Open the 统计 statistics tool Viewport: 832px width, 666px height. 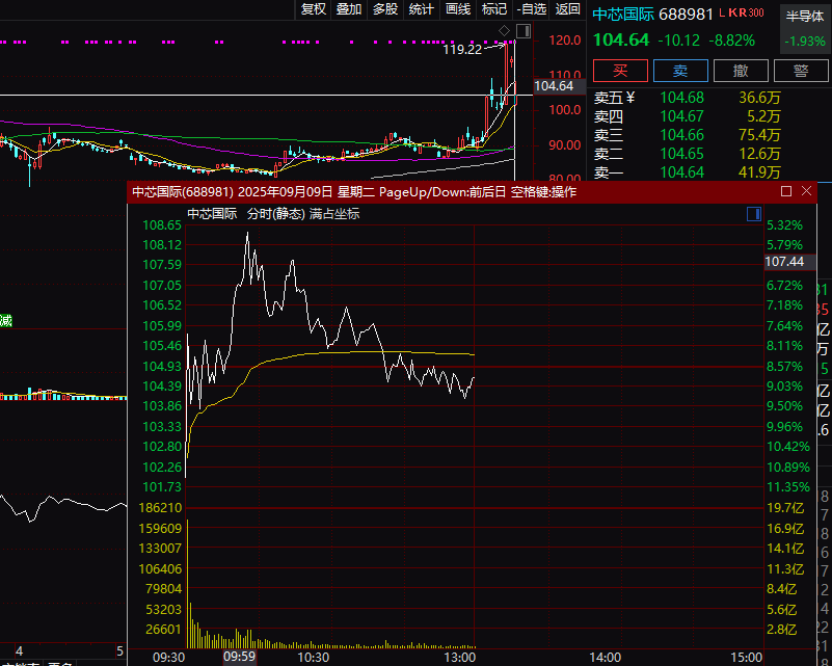click(x=421, y=9)
